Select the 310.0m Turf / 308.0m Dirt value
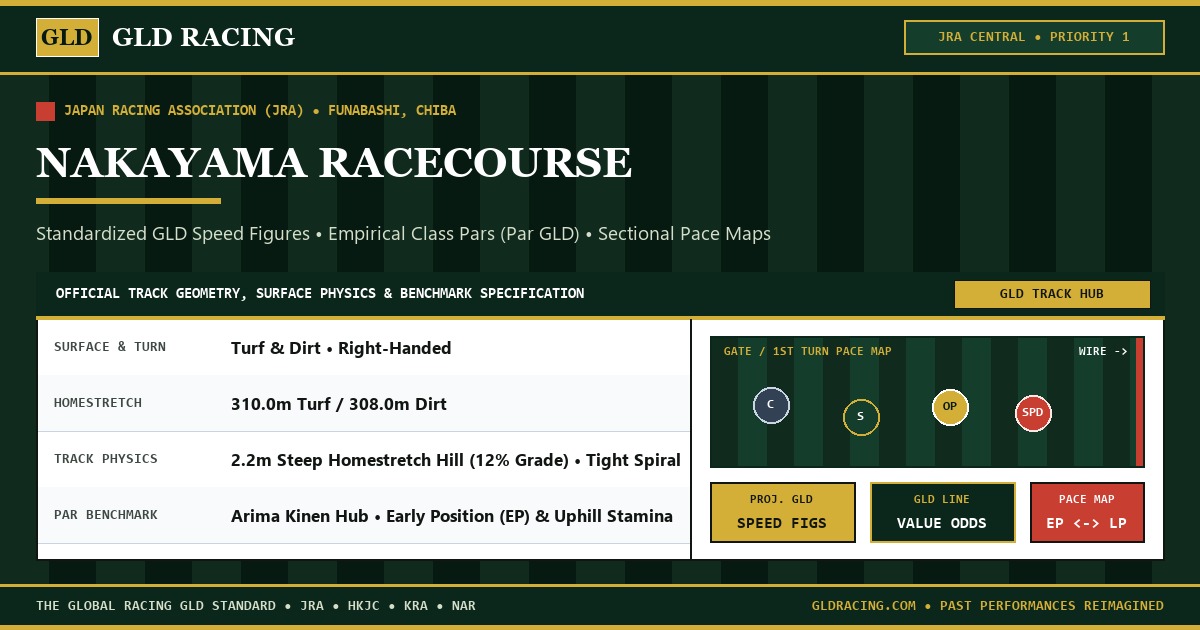Viewport: 1200px width, 630px height. (339, 404)
